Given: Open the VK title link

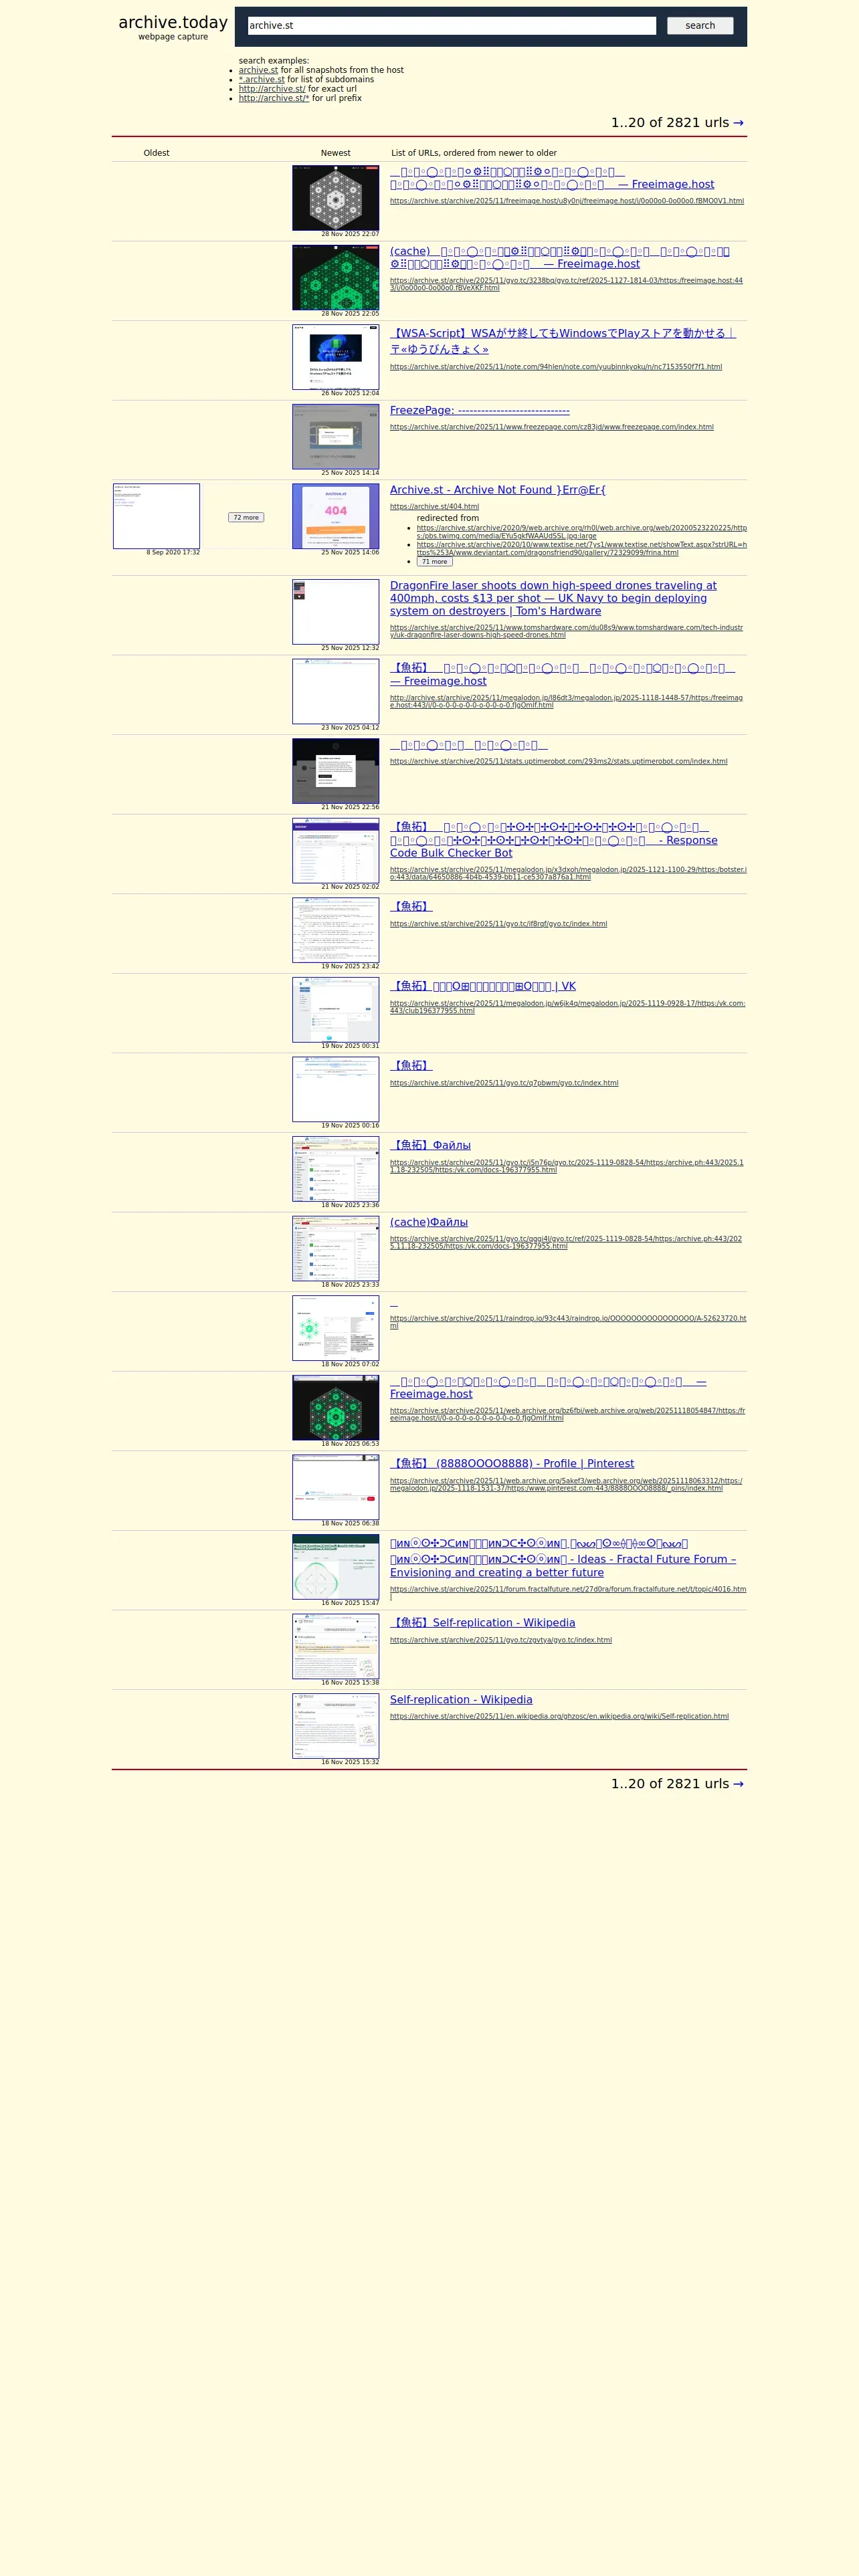Looking at the screenshot, I should (x=483, y=986).
